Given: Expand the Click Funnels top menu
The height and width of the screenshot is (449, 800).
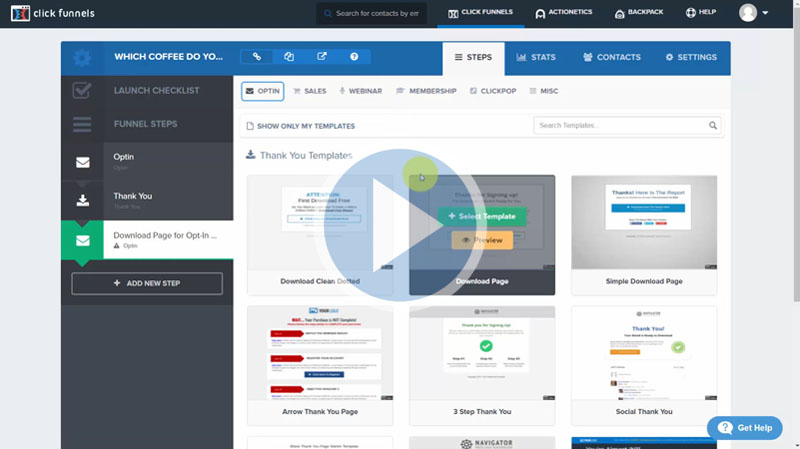Looking at the screenshot, I should tap(480, 13).
